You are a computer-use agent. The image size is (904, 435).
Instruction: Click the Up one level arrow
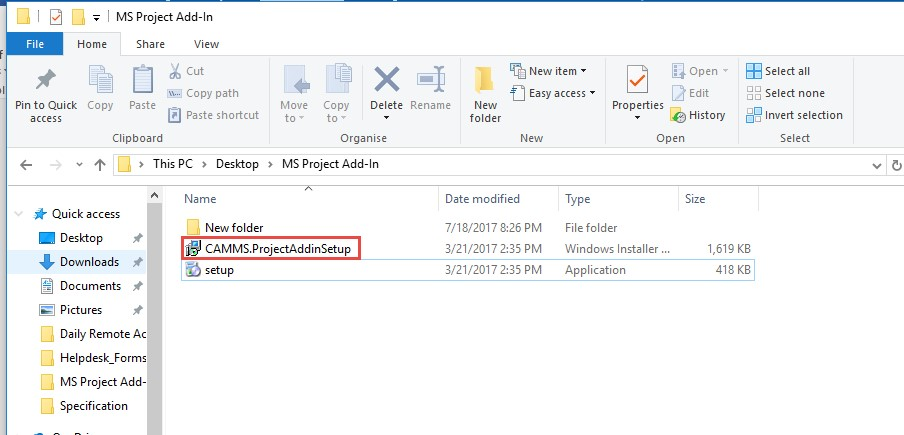pyautogui.click(x=100, y=165)
